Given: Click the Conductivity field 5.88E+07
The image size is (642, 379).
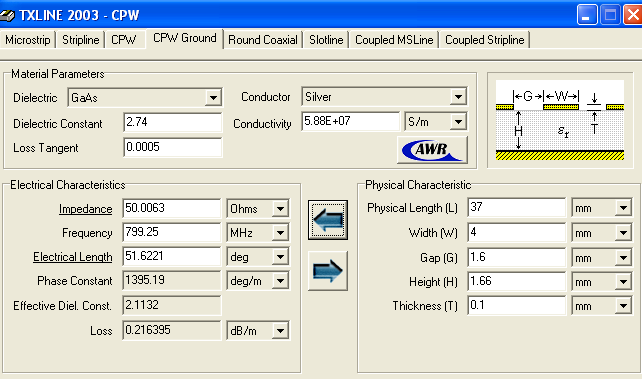Looking at the screenshot, I should tap(350, 121).
